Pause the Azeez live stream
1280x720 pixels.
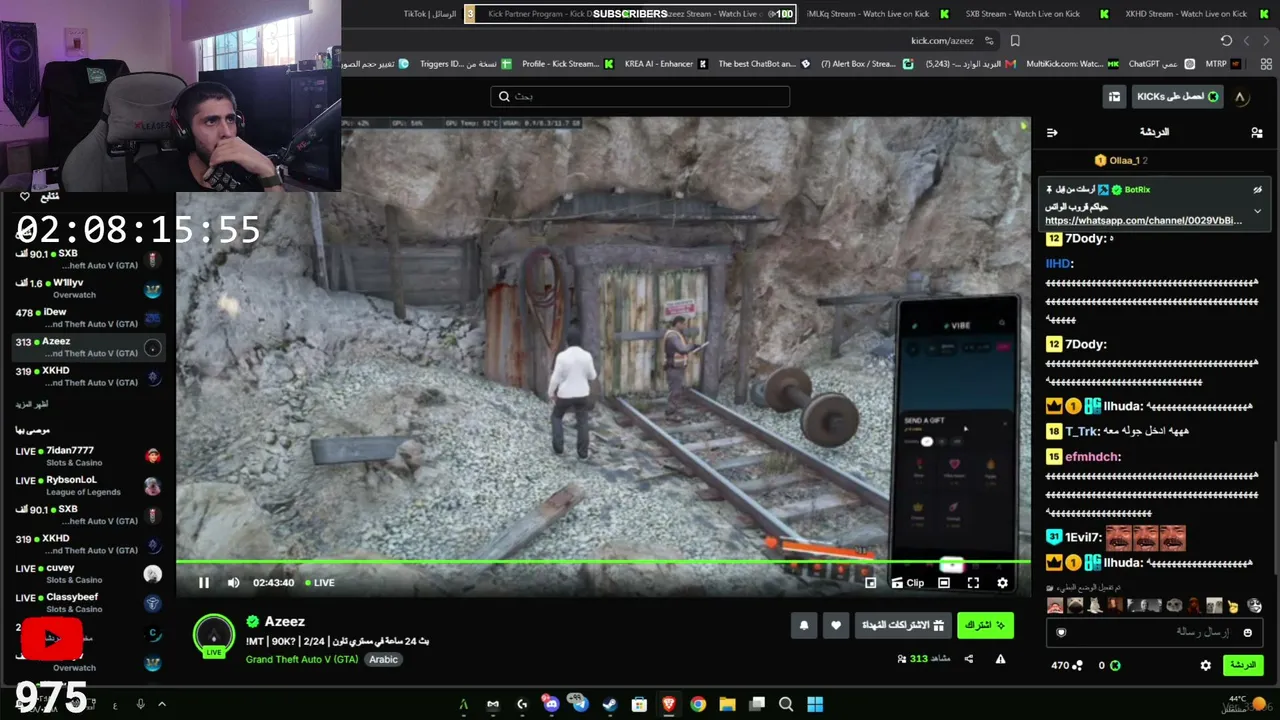(204, 583)
